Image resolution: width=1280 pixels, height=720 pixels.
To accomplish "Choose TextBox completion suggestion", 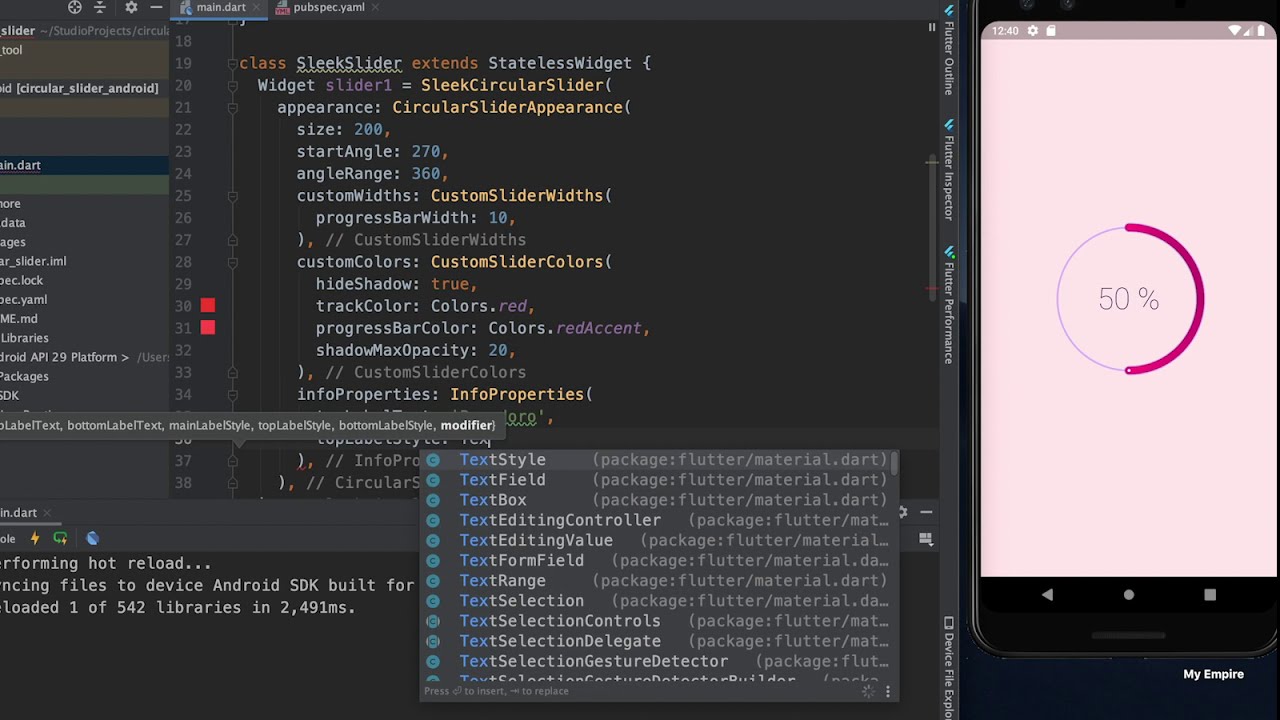I will pos(658,500).
